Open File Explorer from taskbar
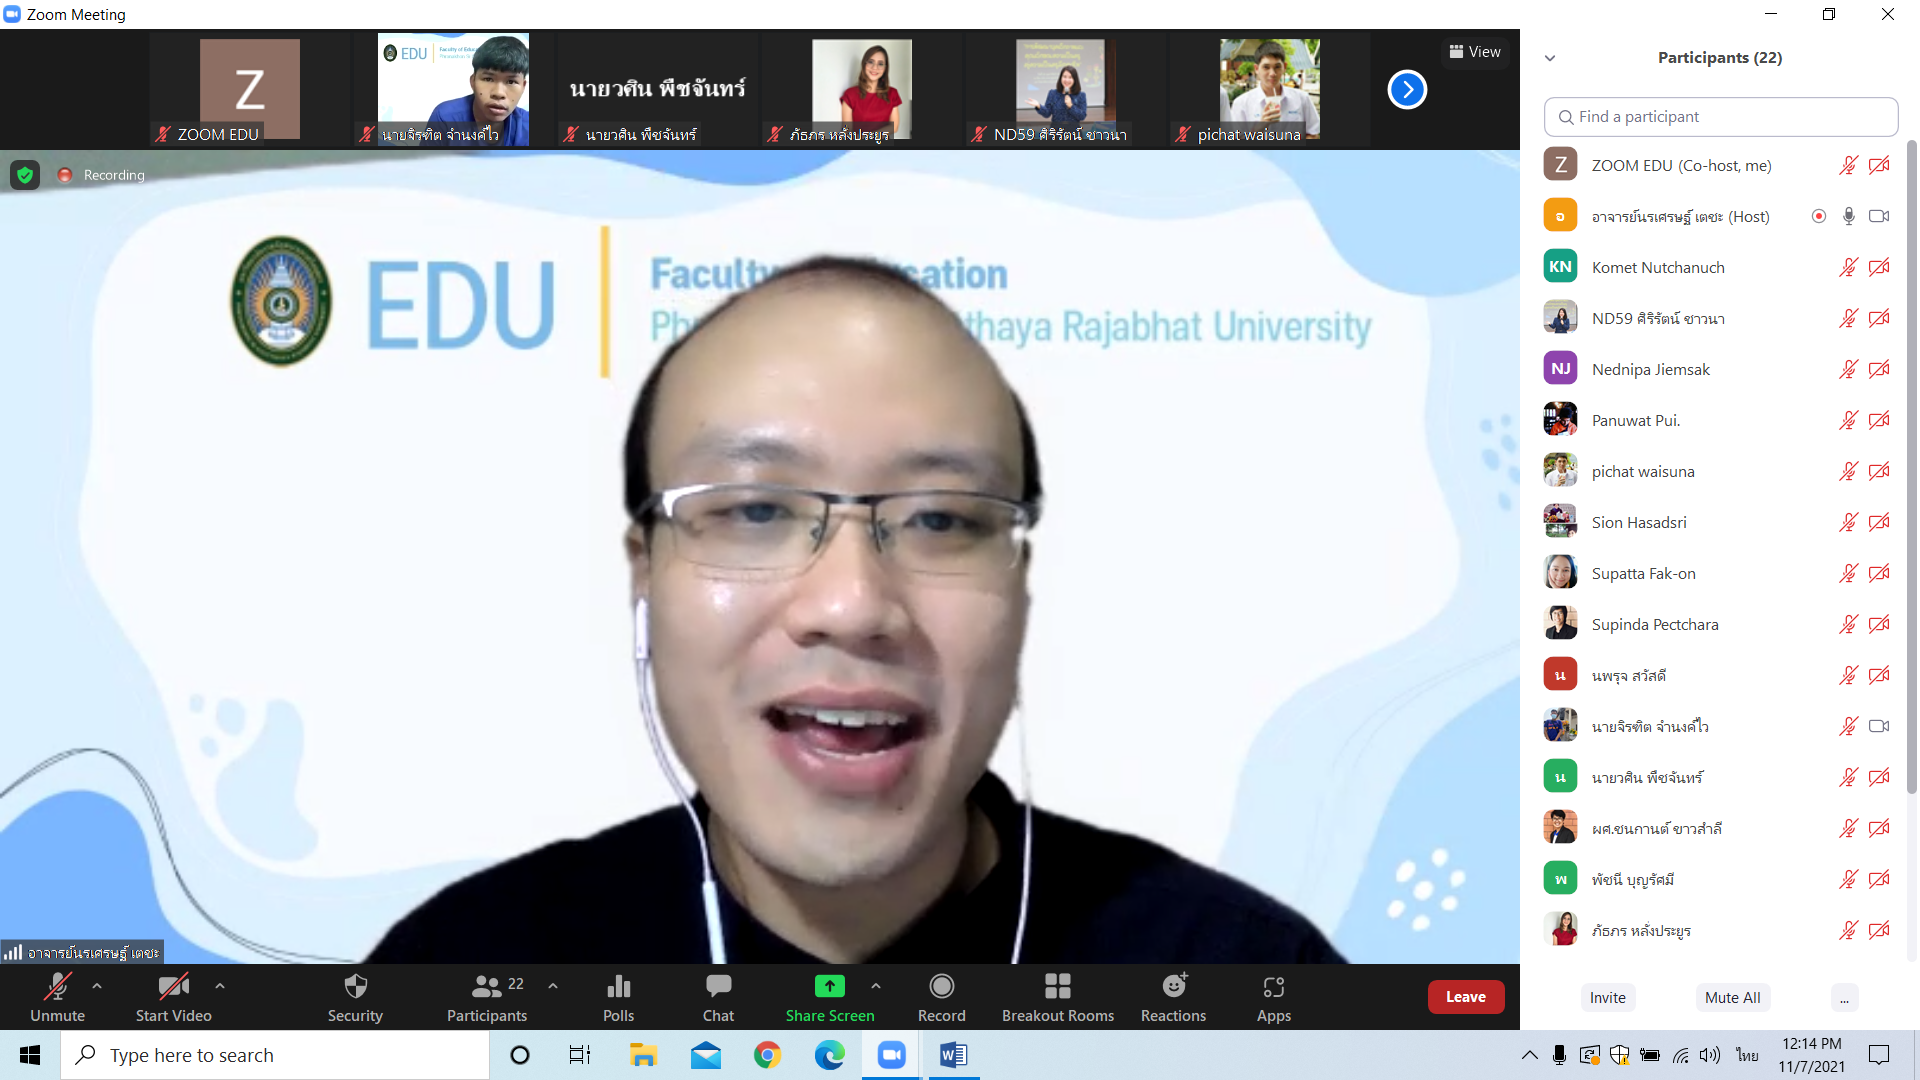This screenshot has width=1920, height=1080. click(643, 1055)
